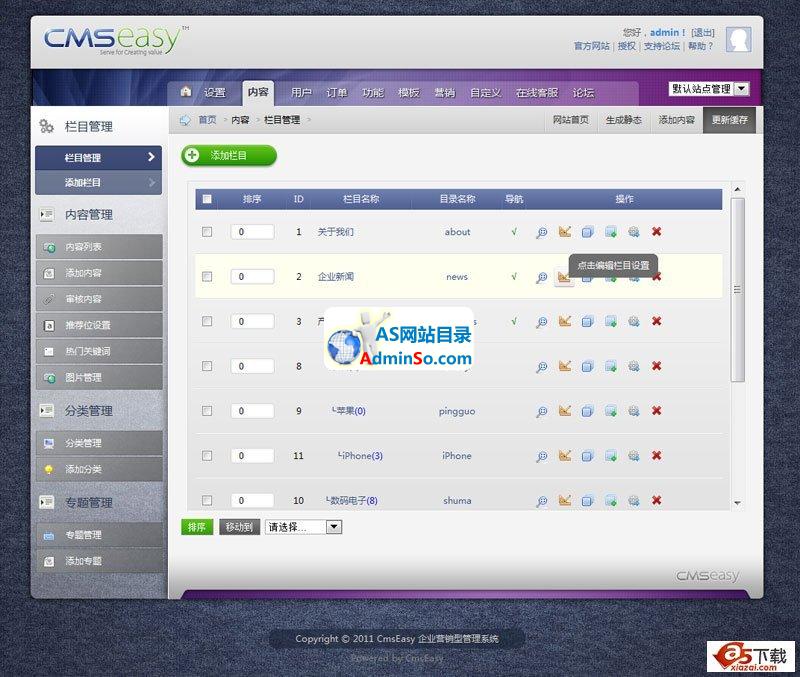Image resolution: width=800 pixels, height=677 pixels.
Task: Click the highlighted edit-settings icon in the news row
Action: (564, 278)
